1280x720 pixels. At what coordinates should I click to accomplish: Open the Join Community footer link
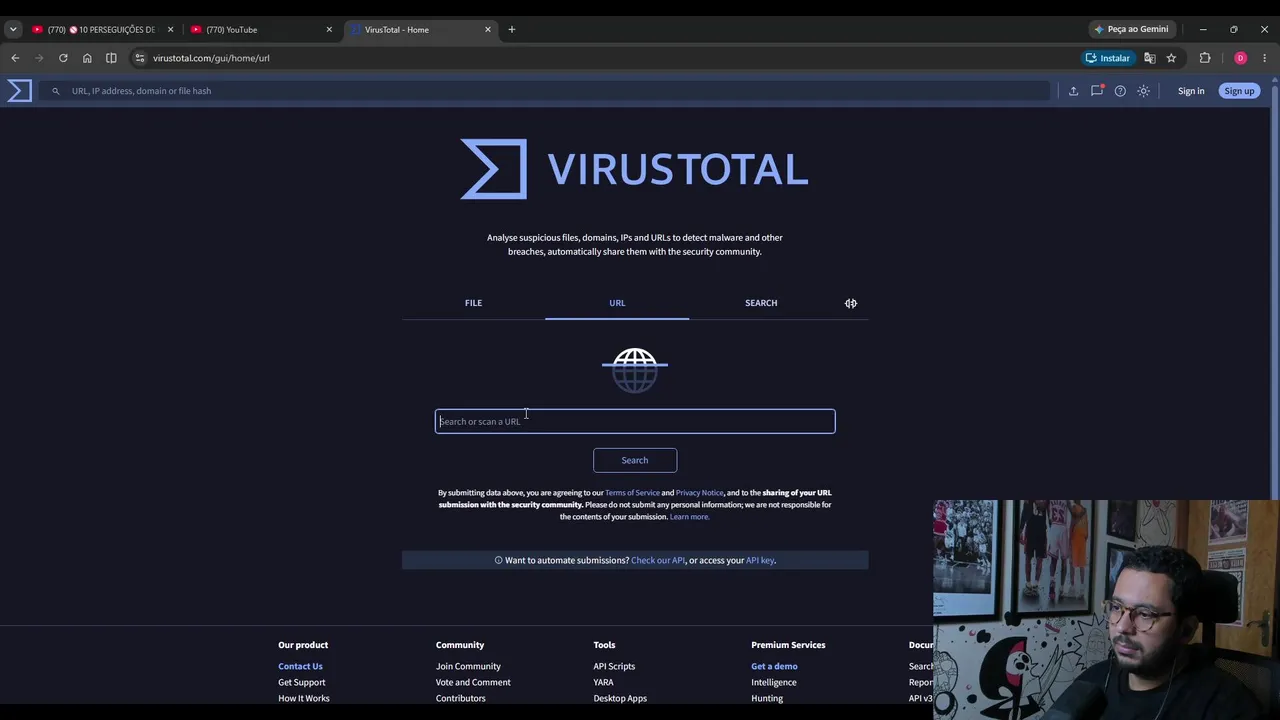tap(468, 666)
